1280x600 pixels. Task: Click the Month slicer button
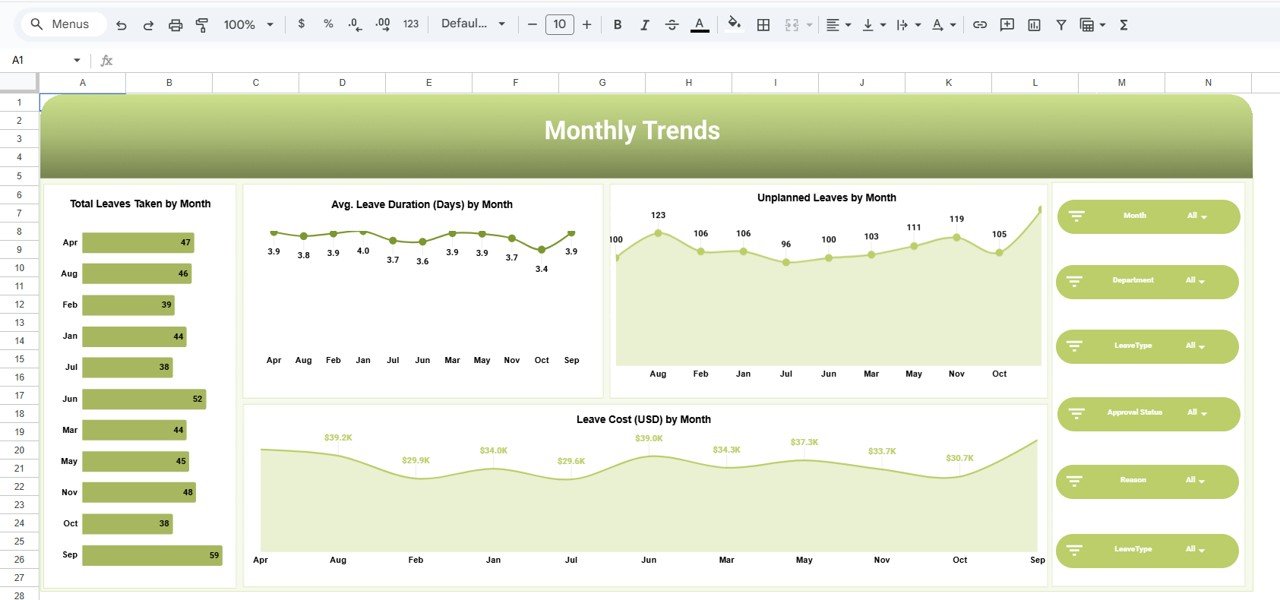1148,215
